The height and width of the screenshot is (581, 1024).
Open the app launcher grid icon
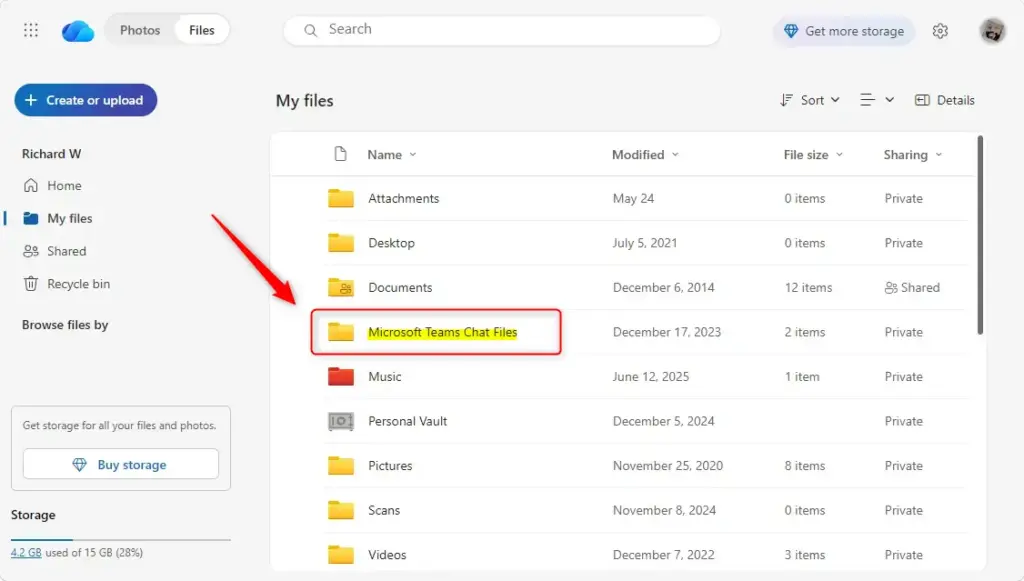(x=31, y=30)
